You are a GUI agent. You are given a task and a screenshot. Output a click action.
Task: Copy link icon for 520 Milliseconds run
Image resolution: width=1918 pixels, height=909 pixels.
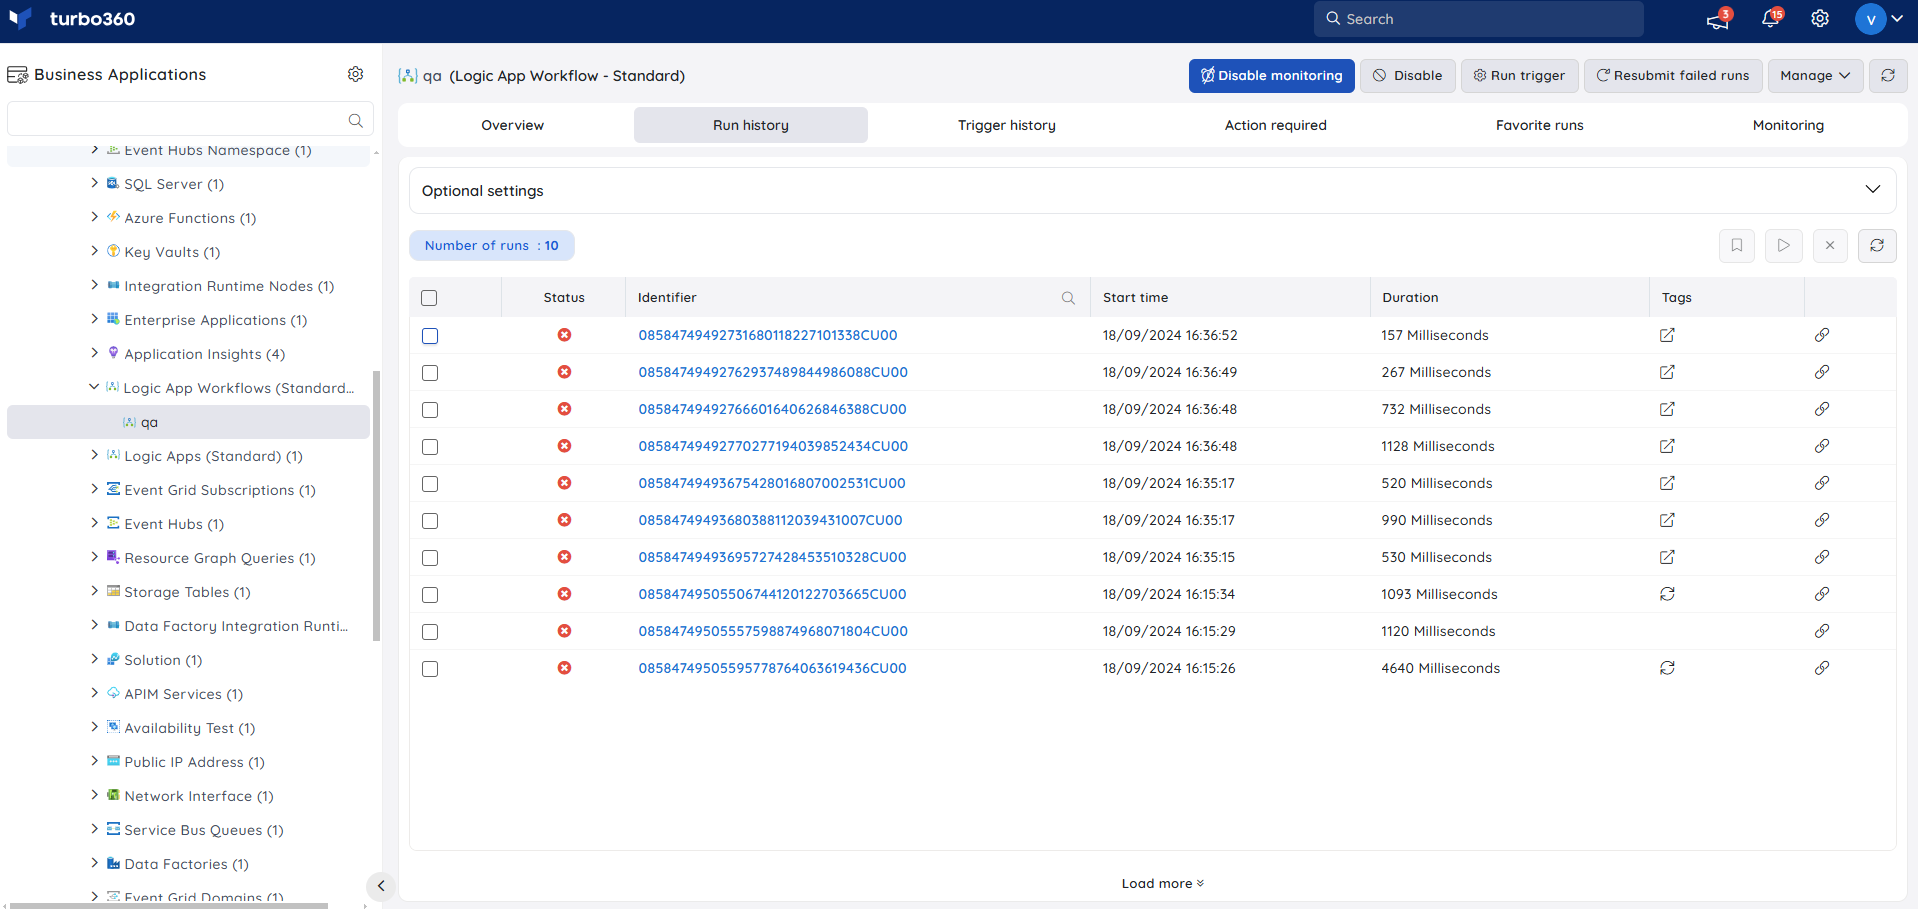click(1822, 483)
